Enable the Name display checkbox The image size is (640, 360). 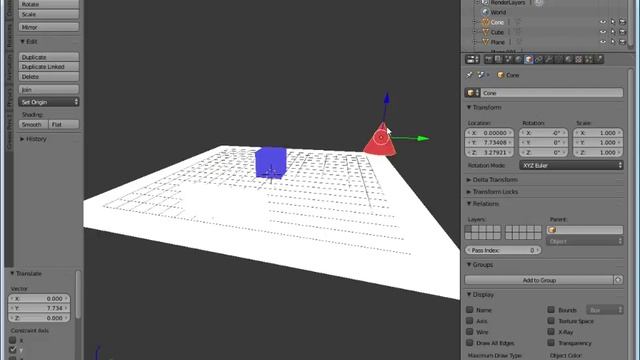point(469,310)
